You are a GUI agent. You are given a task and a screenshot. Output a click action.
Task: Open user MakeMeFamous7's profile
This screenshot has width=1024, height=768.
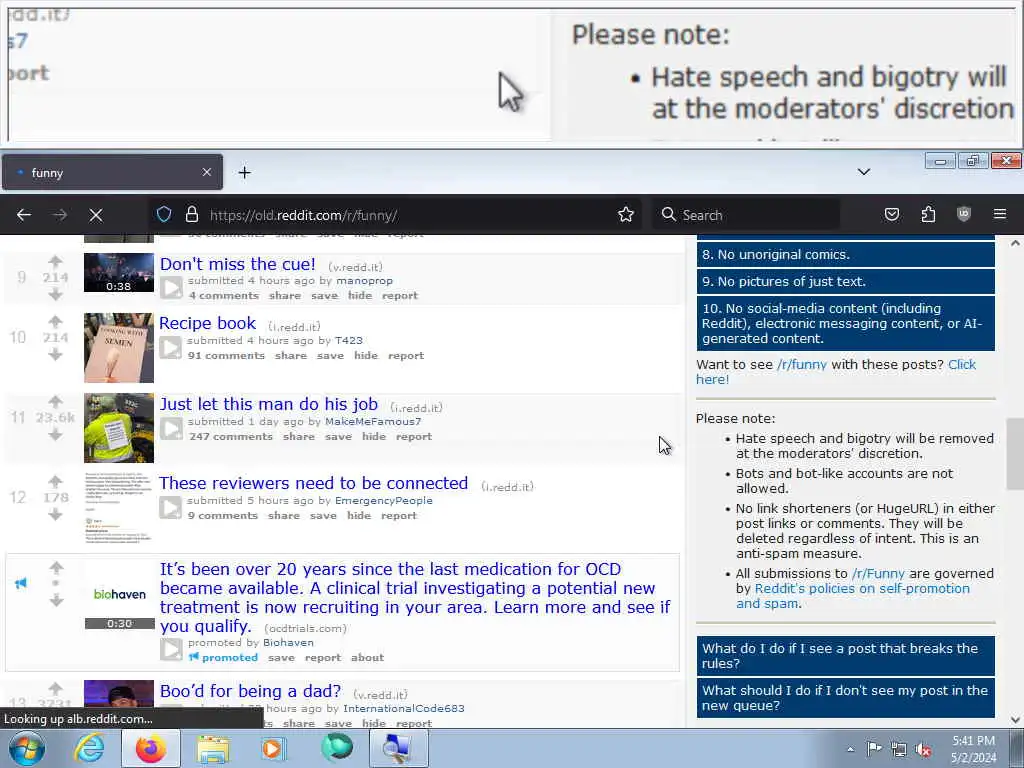tap(373, 421)
